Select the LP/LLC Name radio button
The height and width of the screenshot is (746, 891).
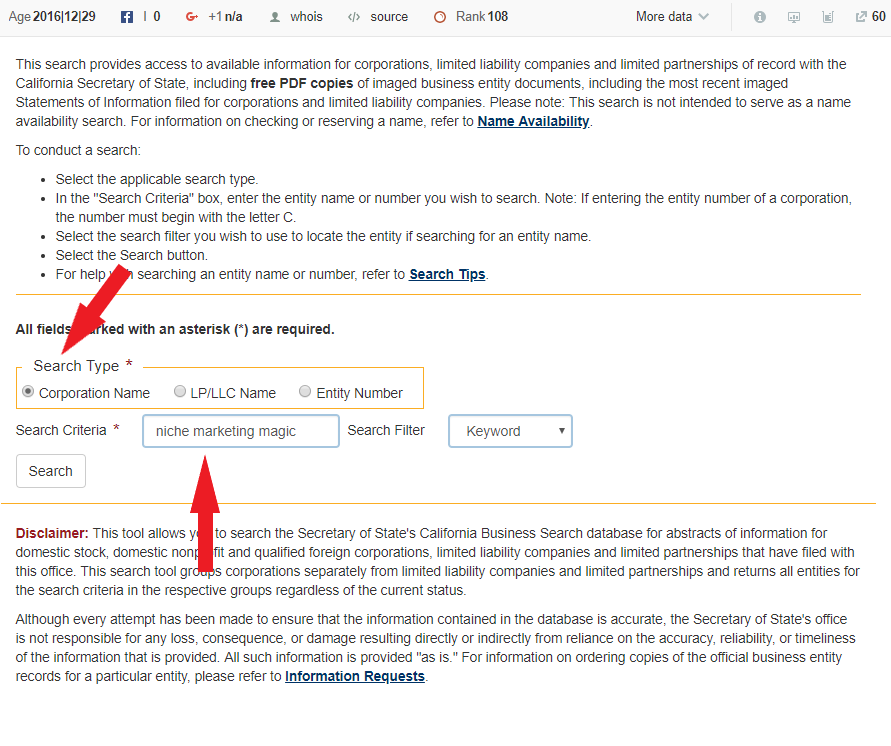coord(180,391)
